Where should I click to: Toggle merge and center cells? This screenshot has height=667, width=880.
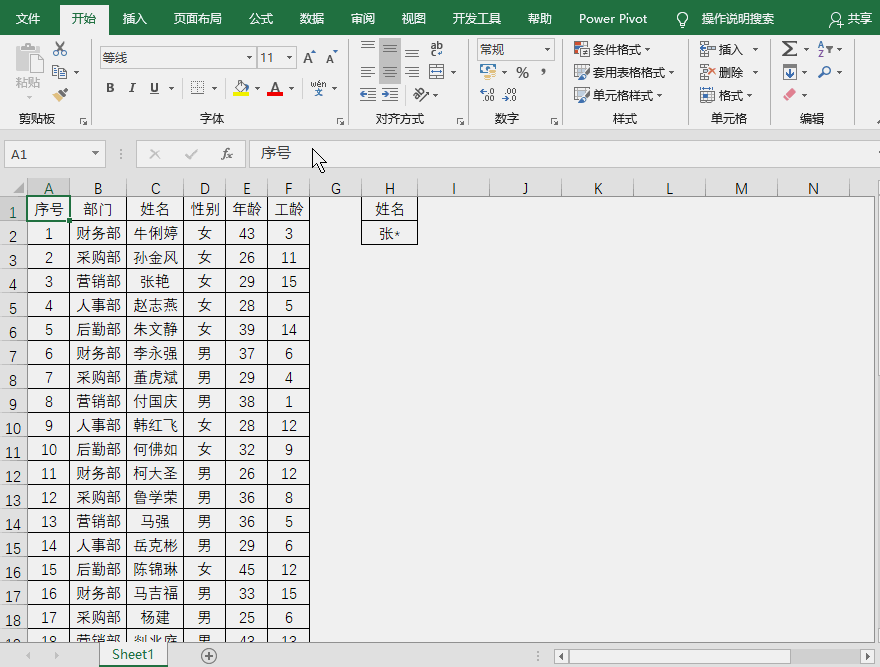tap(435, 71)
